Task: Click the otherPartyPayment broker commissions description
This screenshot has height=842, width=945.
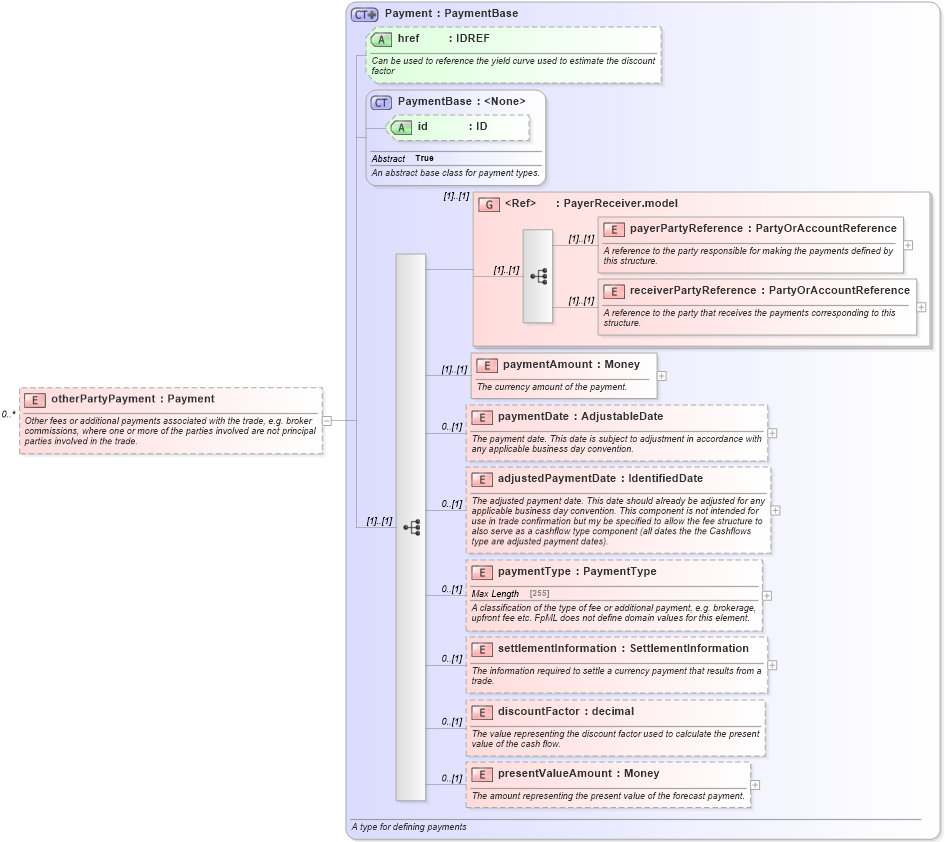Action: (170, 431)
